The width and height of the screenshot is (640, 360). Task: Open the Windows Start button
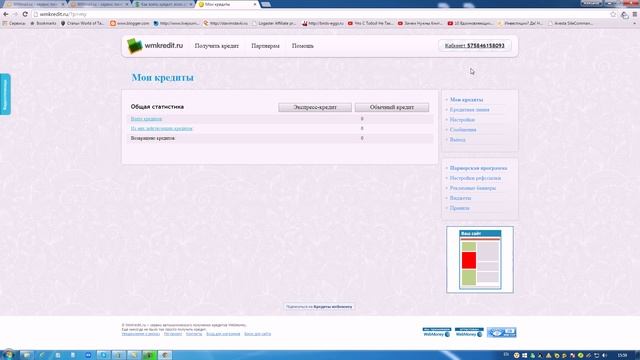pos(8,355)
